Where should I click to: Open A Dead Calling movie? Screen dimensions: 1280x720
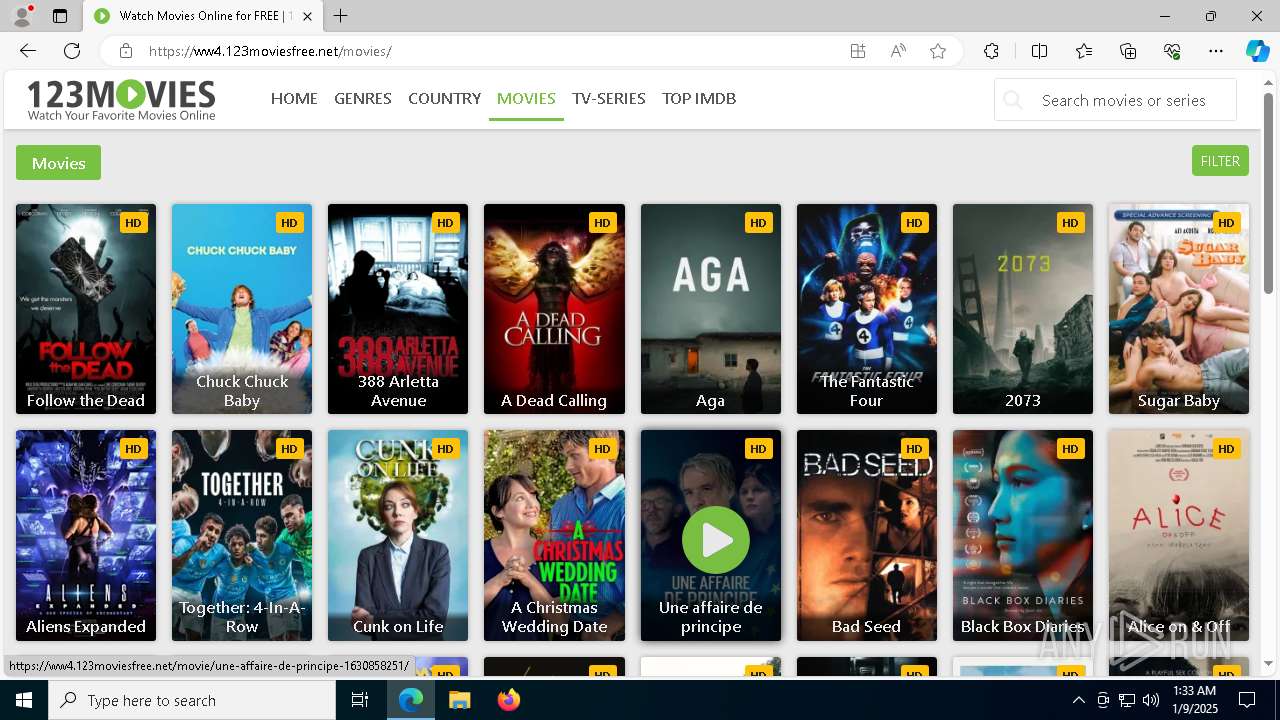tap(554, 309)
